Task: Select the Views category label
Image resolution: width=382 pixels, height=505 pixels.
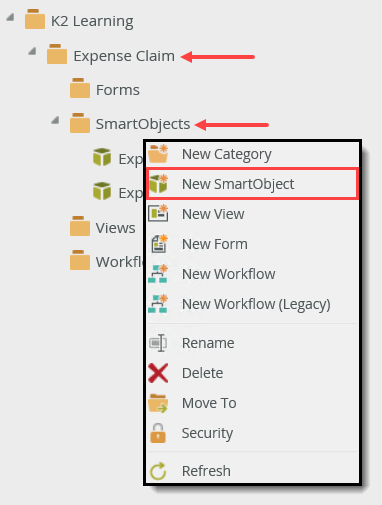Action: [x=115, y=228]
